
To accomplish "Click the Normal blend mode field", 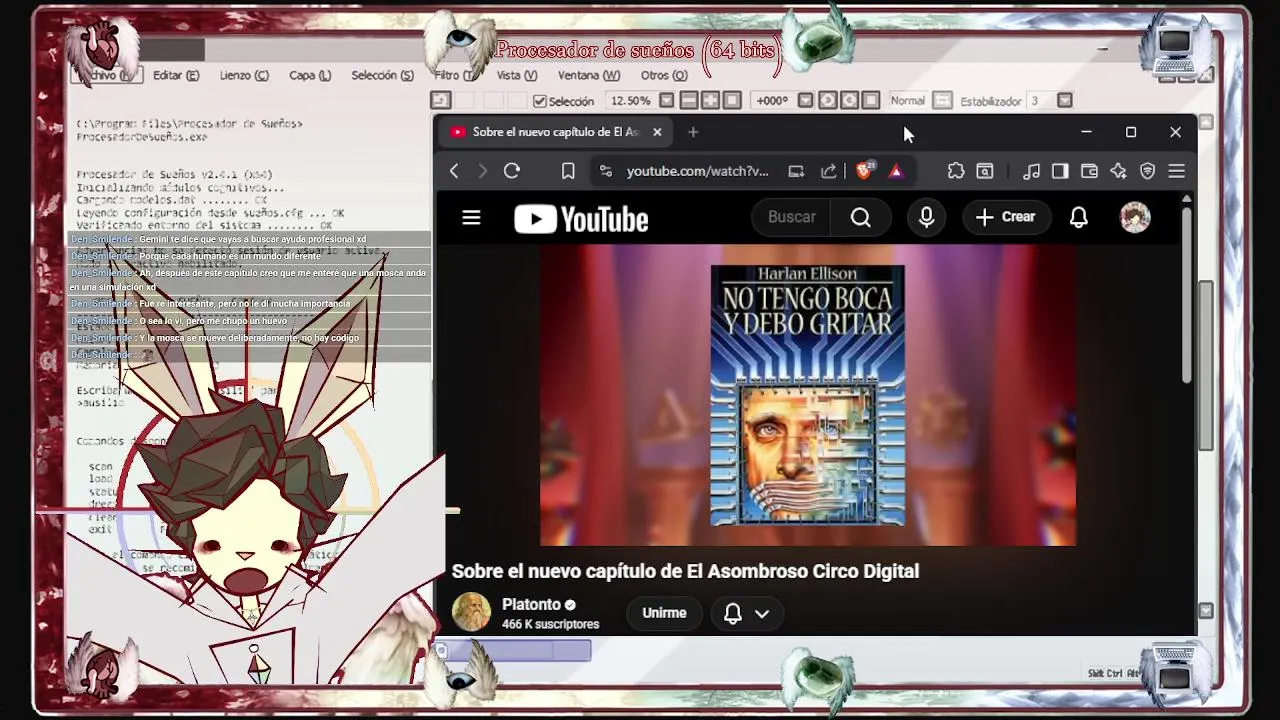I will [x=907, y=101].
